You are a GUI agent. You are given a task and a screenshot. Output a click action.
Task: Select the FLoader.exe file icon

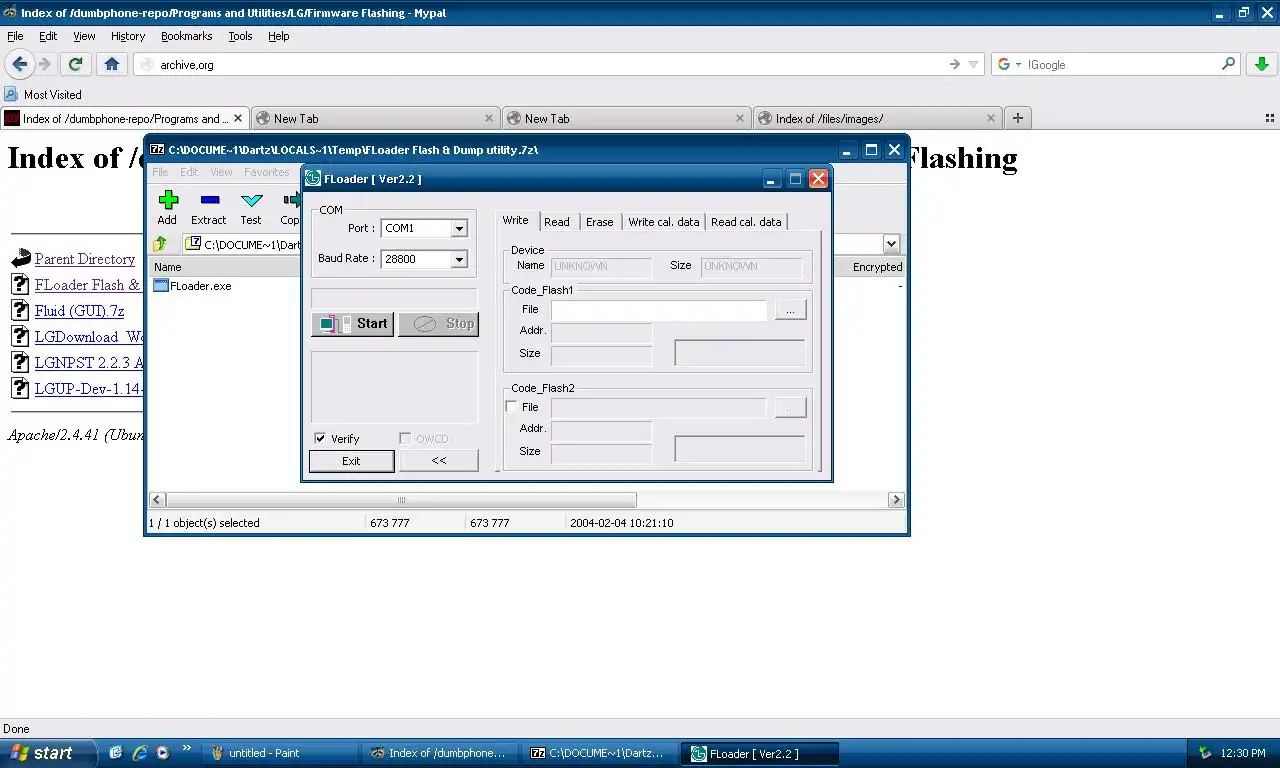click(161, 285)
